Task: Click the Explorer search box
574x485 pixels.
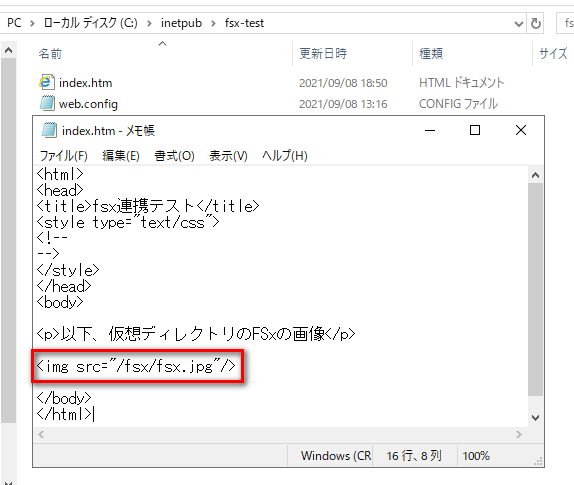Action: pos(565,23)
